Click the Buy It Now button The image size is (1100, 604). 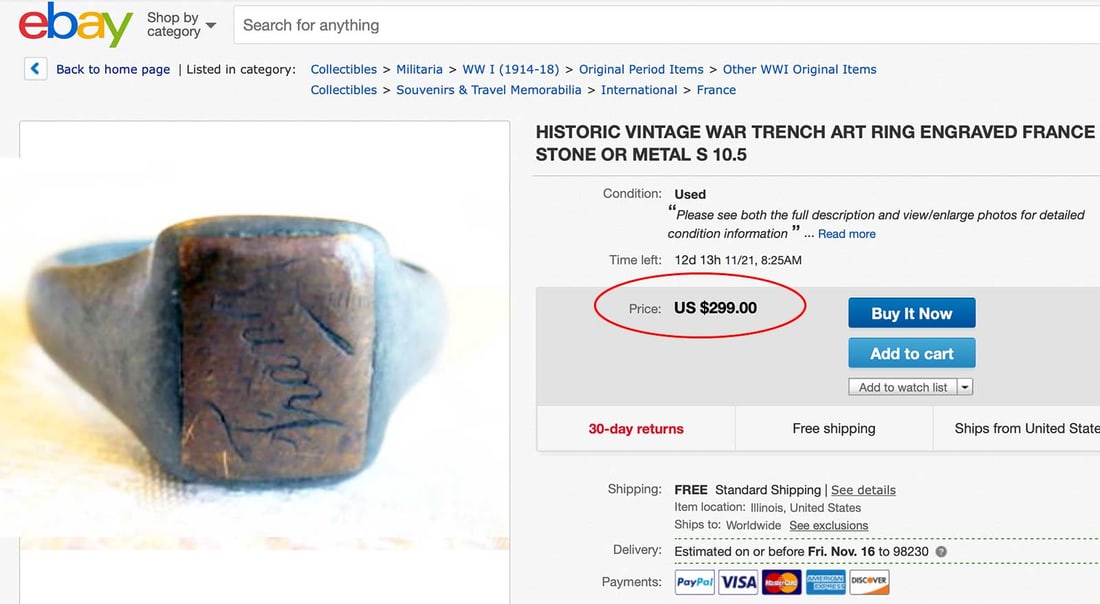point(911,312)
